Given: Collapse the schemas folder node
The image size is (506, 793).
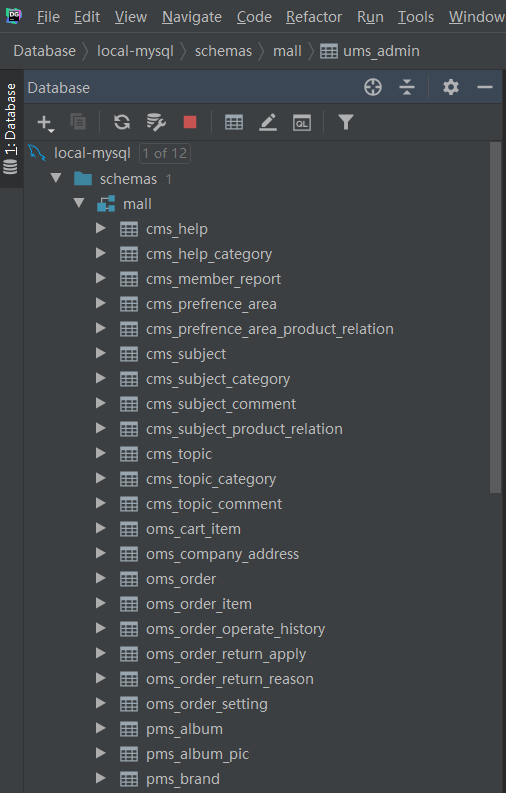Looking at the screenshot, I should click(56, 179).
